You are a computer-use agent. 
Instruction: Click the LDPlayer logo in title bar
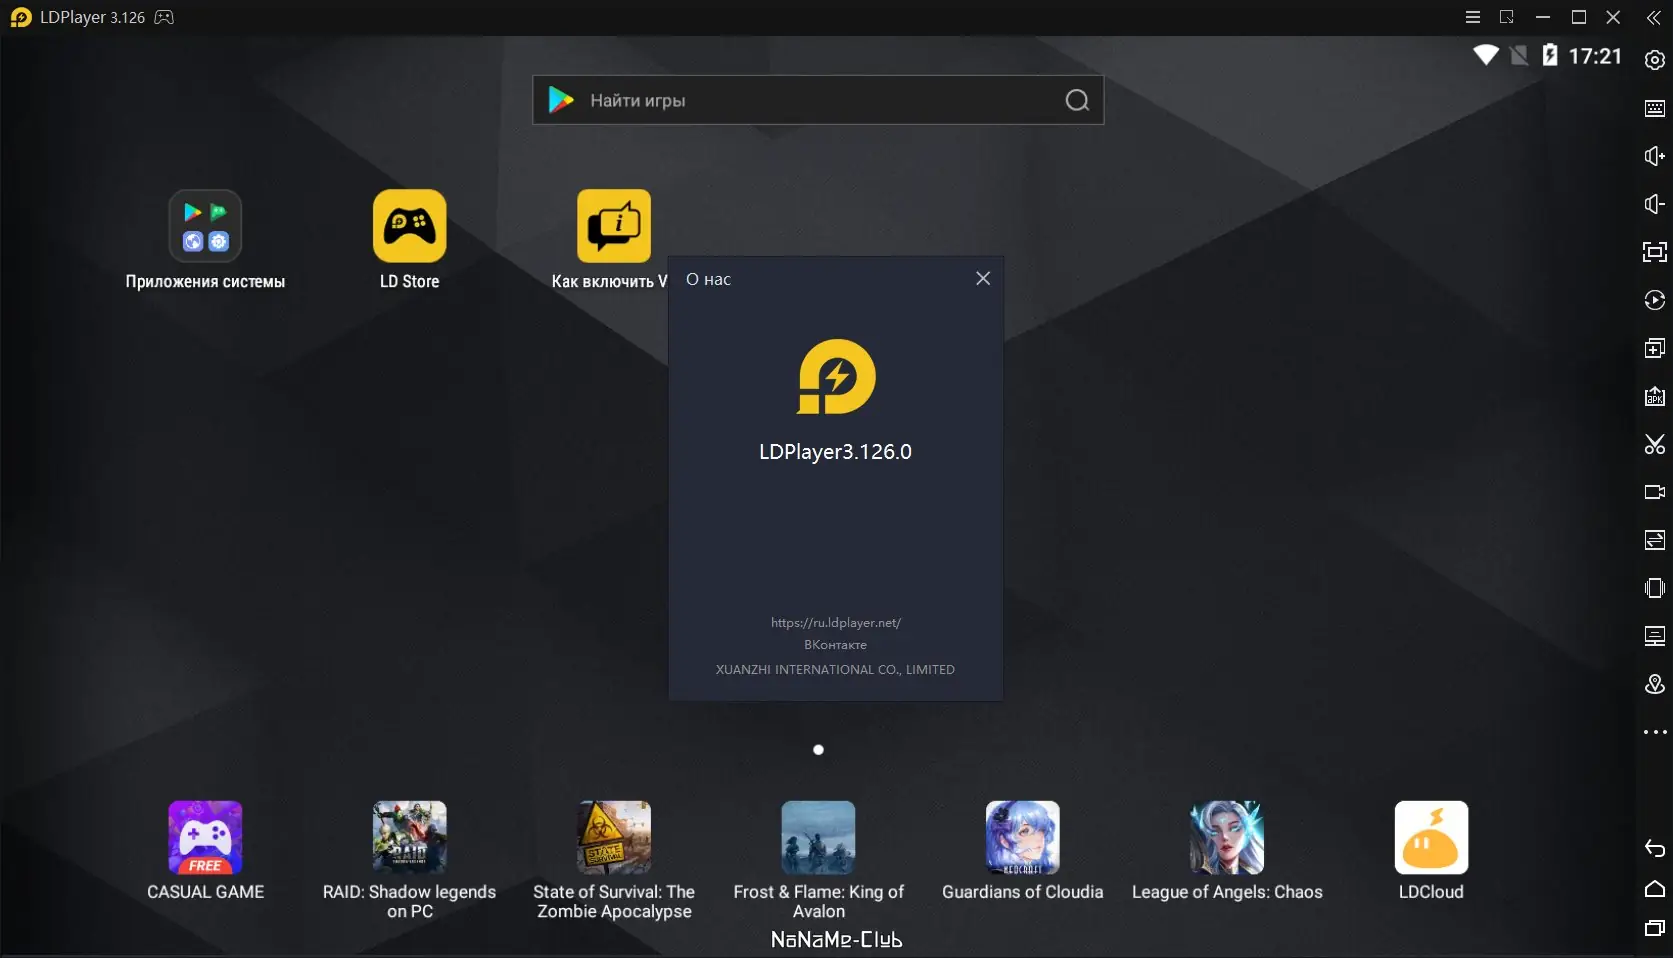[x=20, y=17]
